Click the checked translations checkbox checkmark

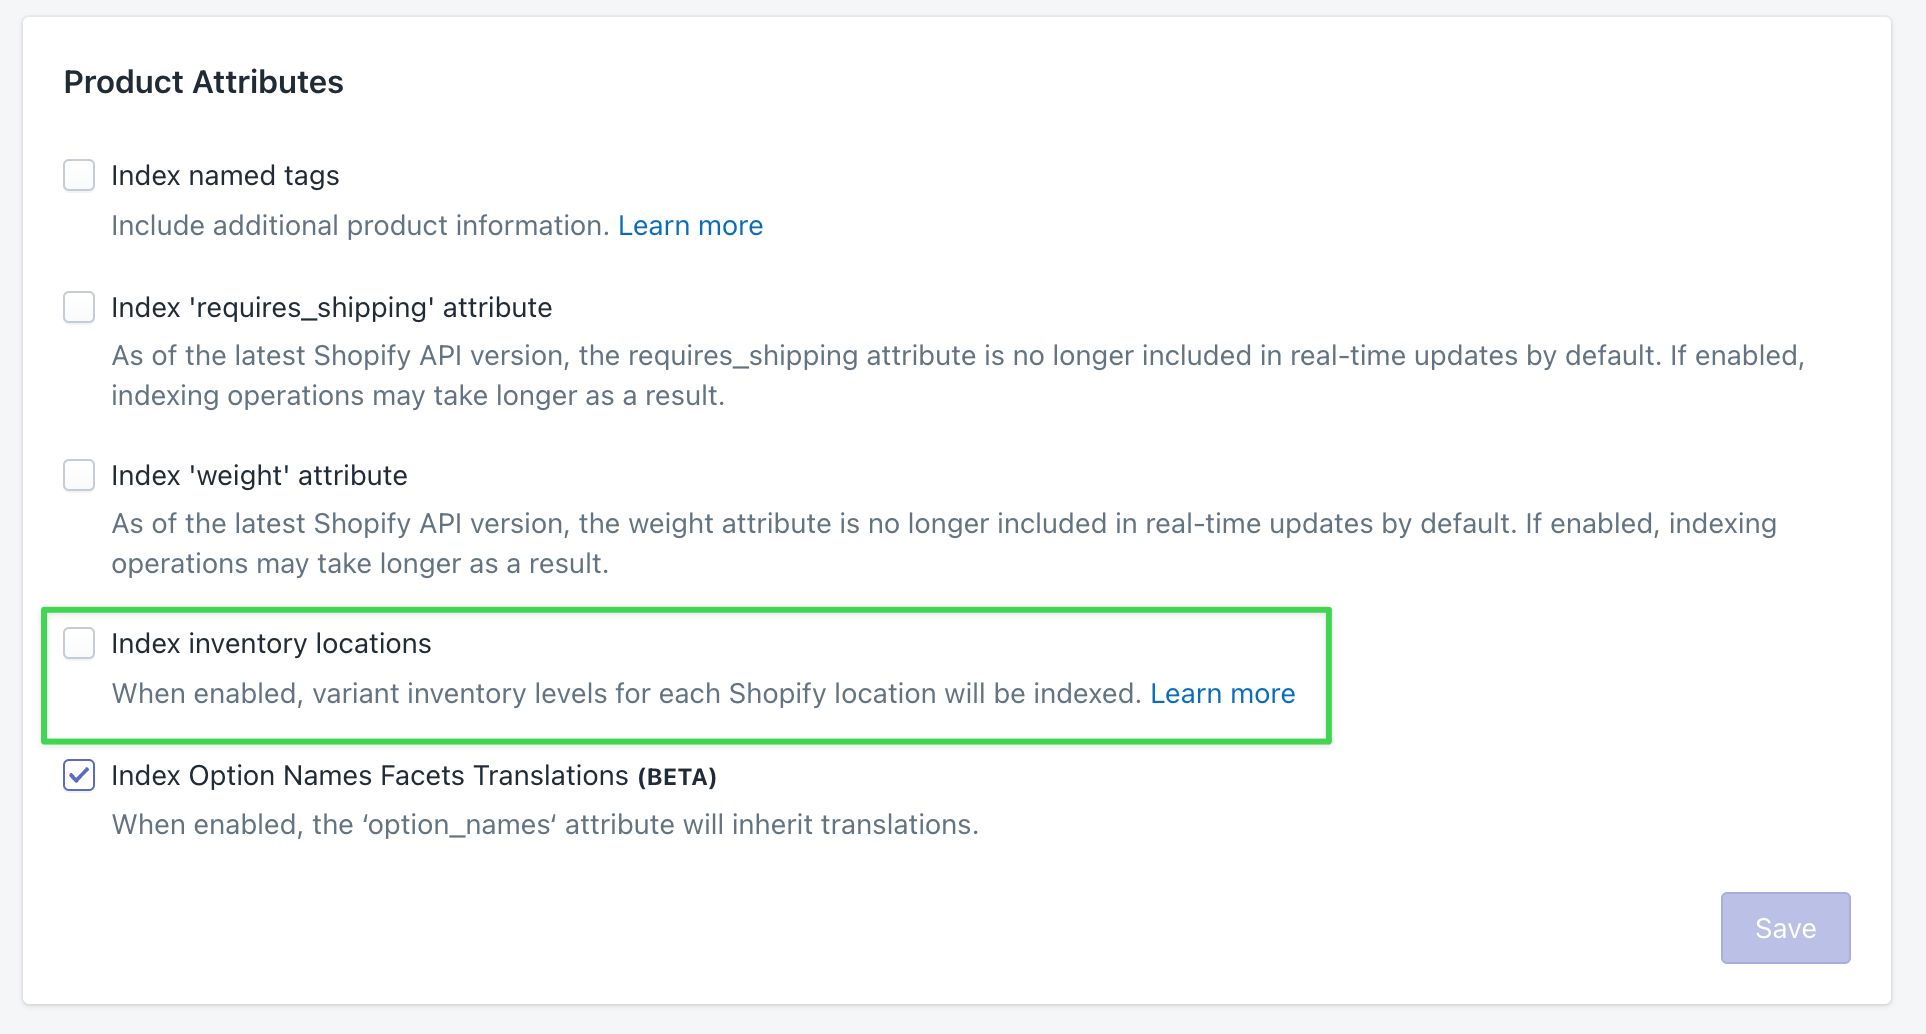79,775
